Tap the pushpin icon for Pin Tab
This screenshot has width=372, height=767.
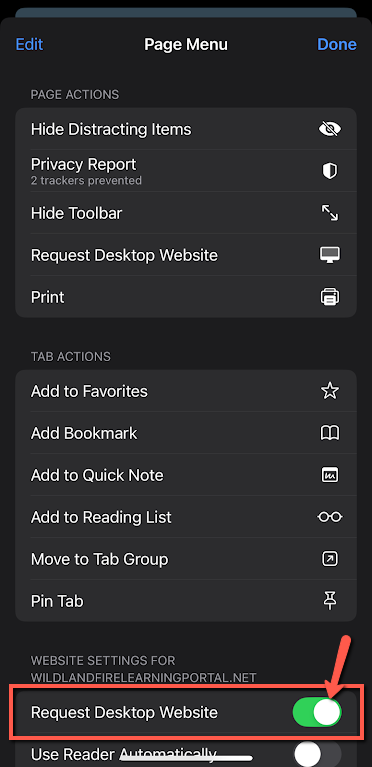coord(330,601)
